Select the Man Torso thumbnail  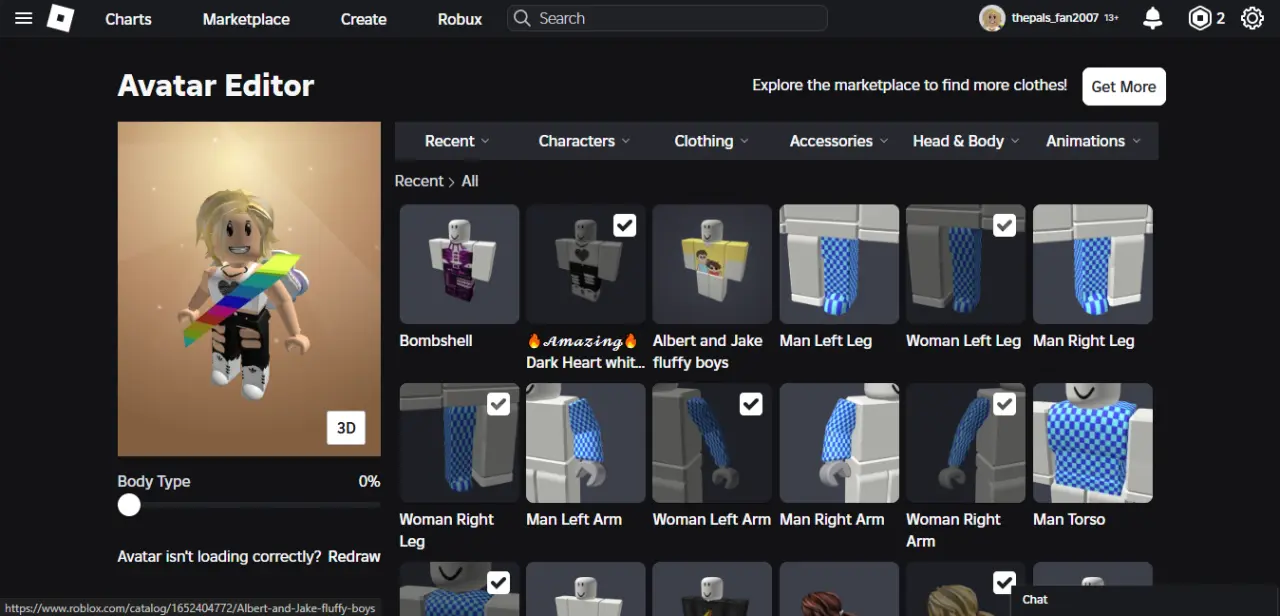[1092, 443]
